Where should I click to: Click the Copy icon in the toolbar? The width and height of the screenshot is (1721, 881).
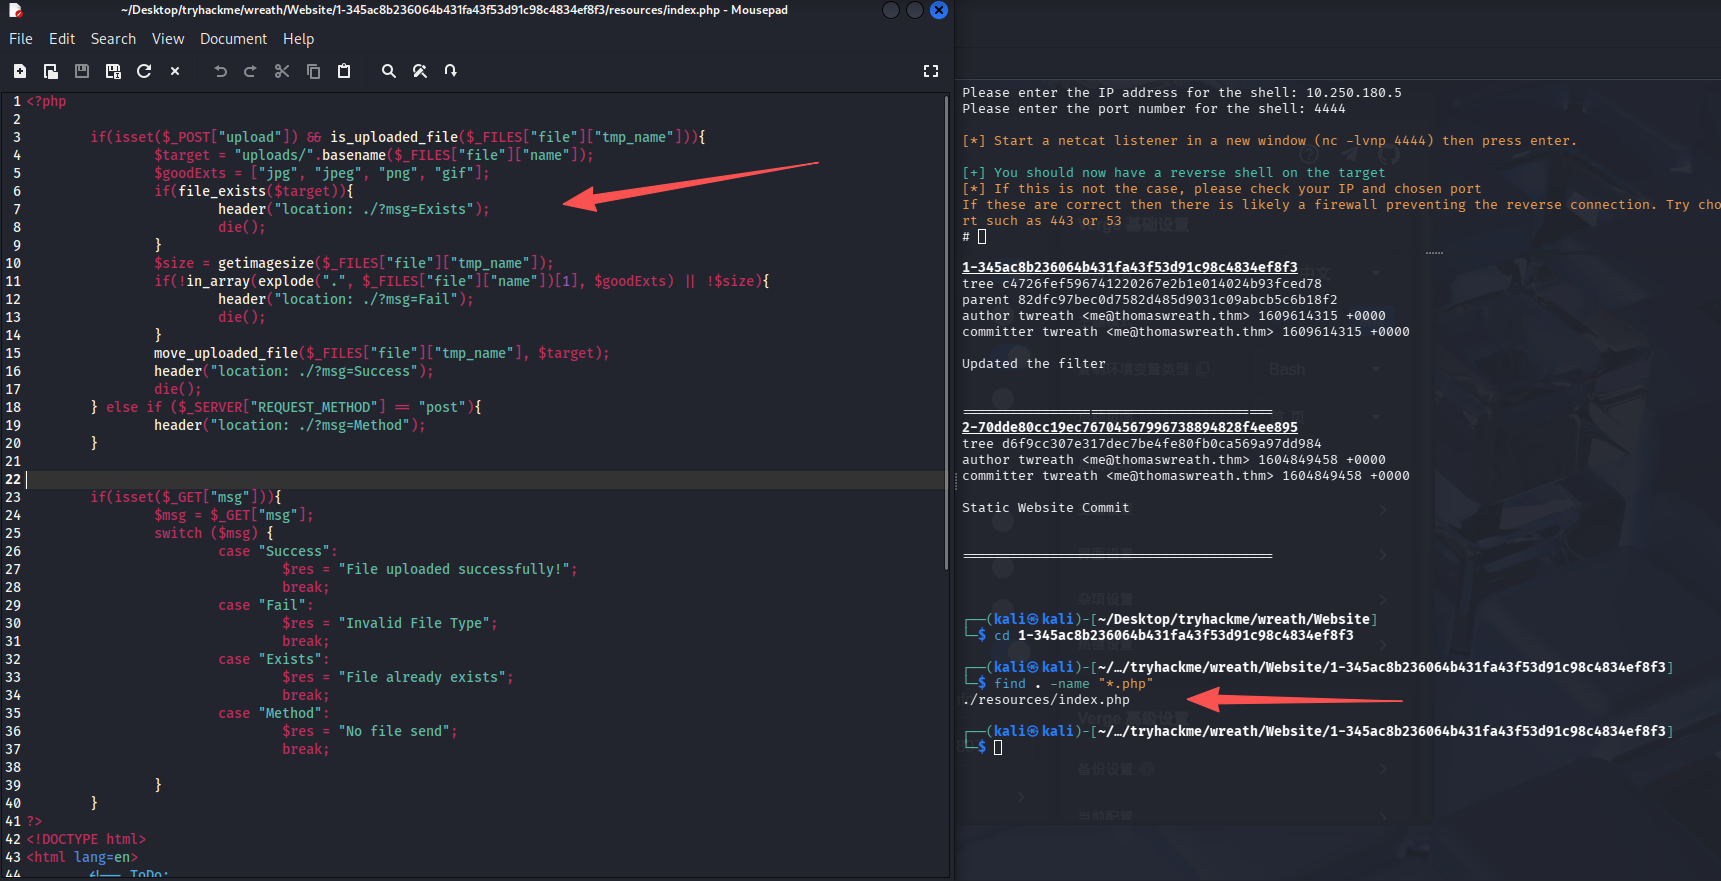313,71
